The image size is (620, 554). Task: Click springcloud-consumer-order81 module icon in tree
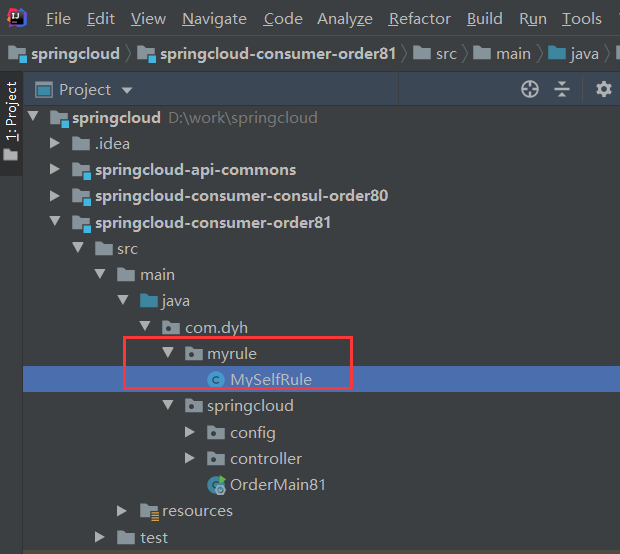81,223
